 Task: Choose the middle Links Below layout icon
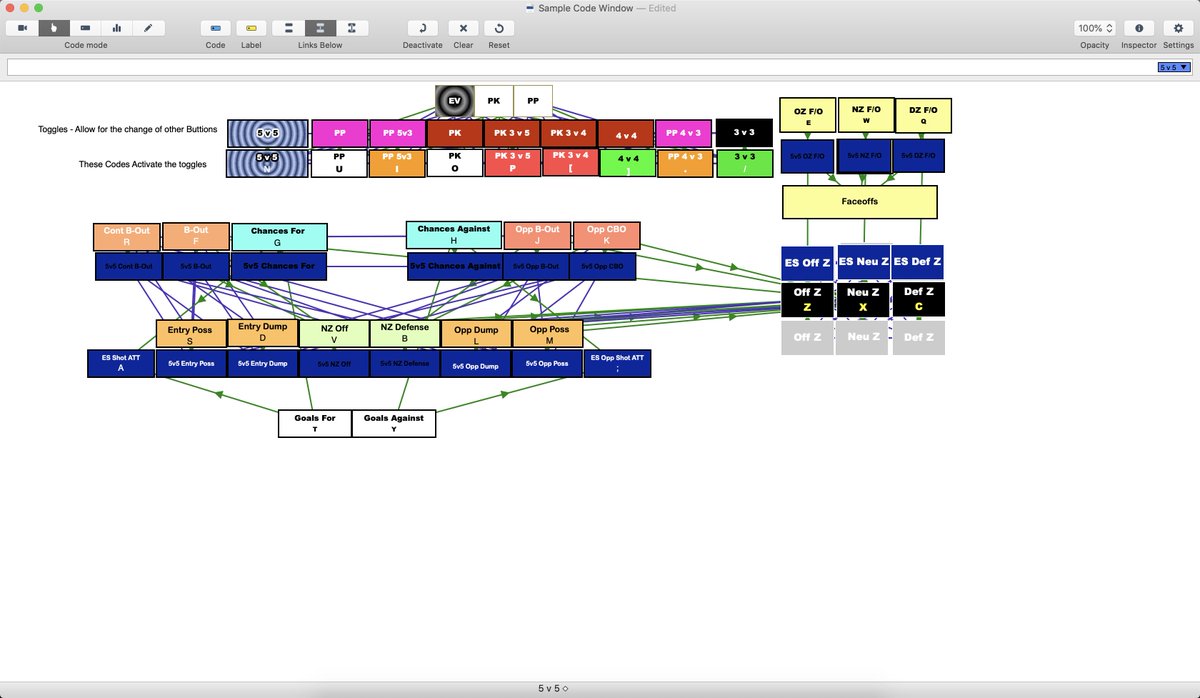coord(320,28)
